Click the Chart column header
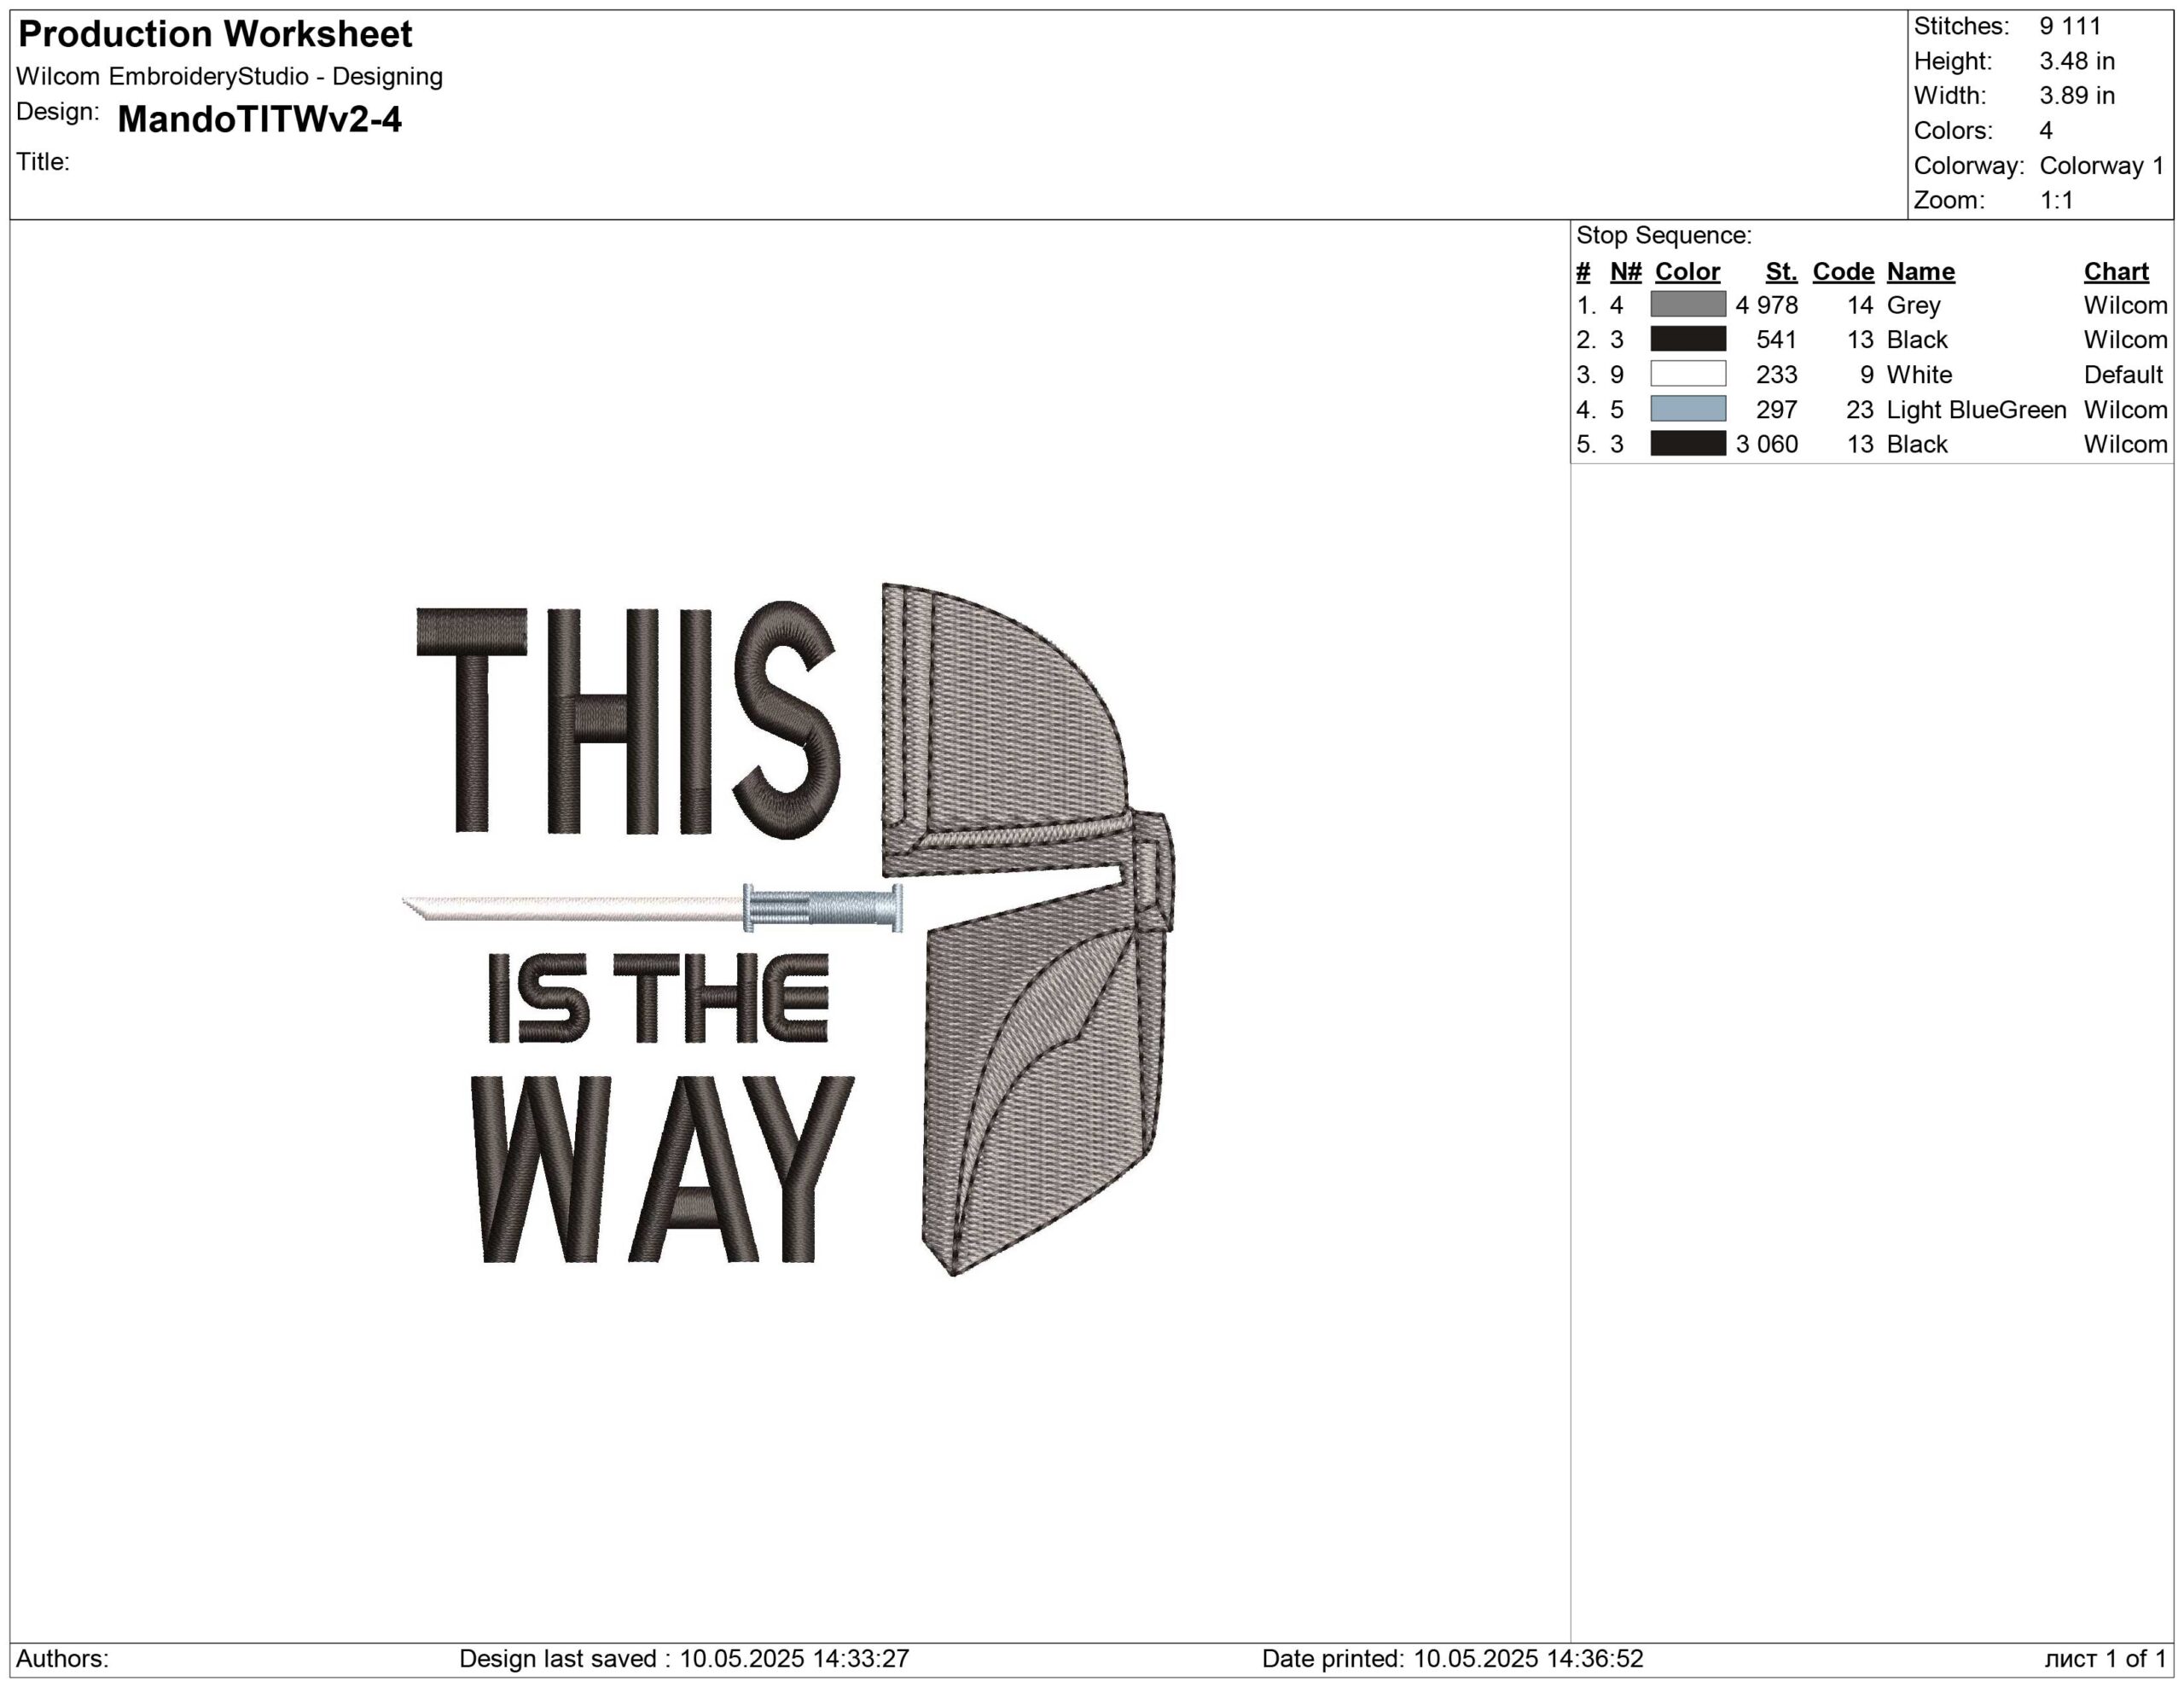Screen dimensions: 2184x1681 (2115, 271)
